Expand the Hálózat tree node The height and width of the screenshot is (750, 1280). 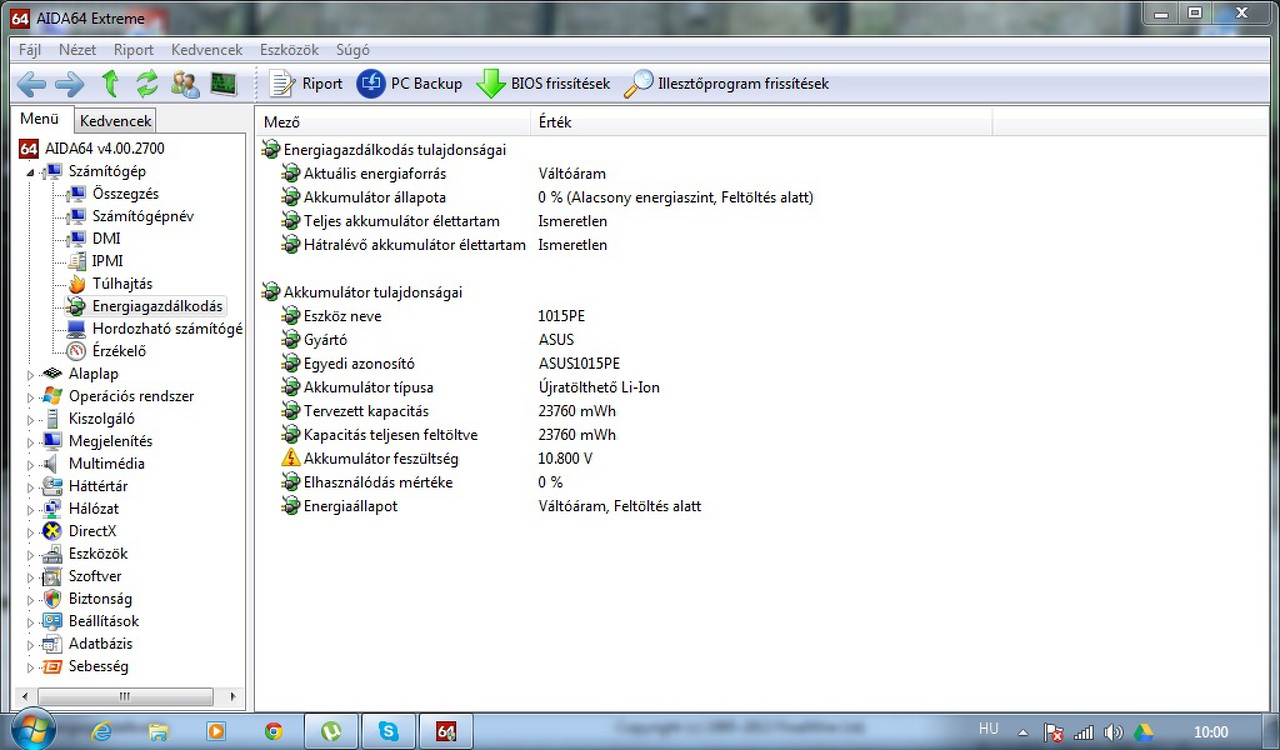(30, 509)
